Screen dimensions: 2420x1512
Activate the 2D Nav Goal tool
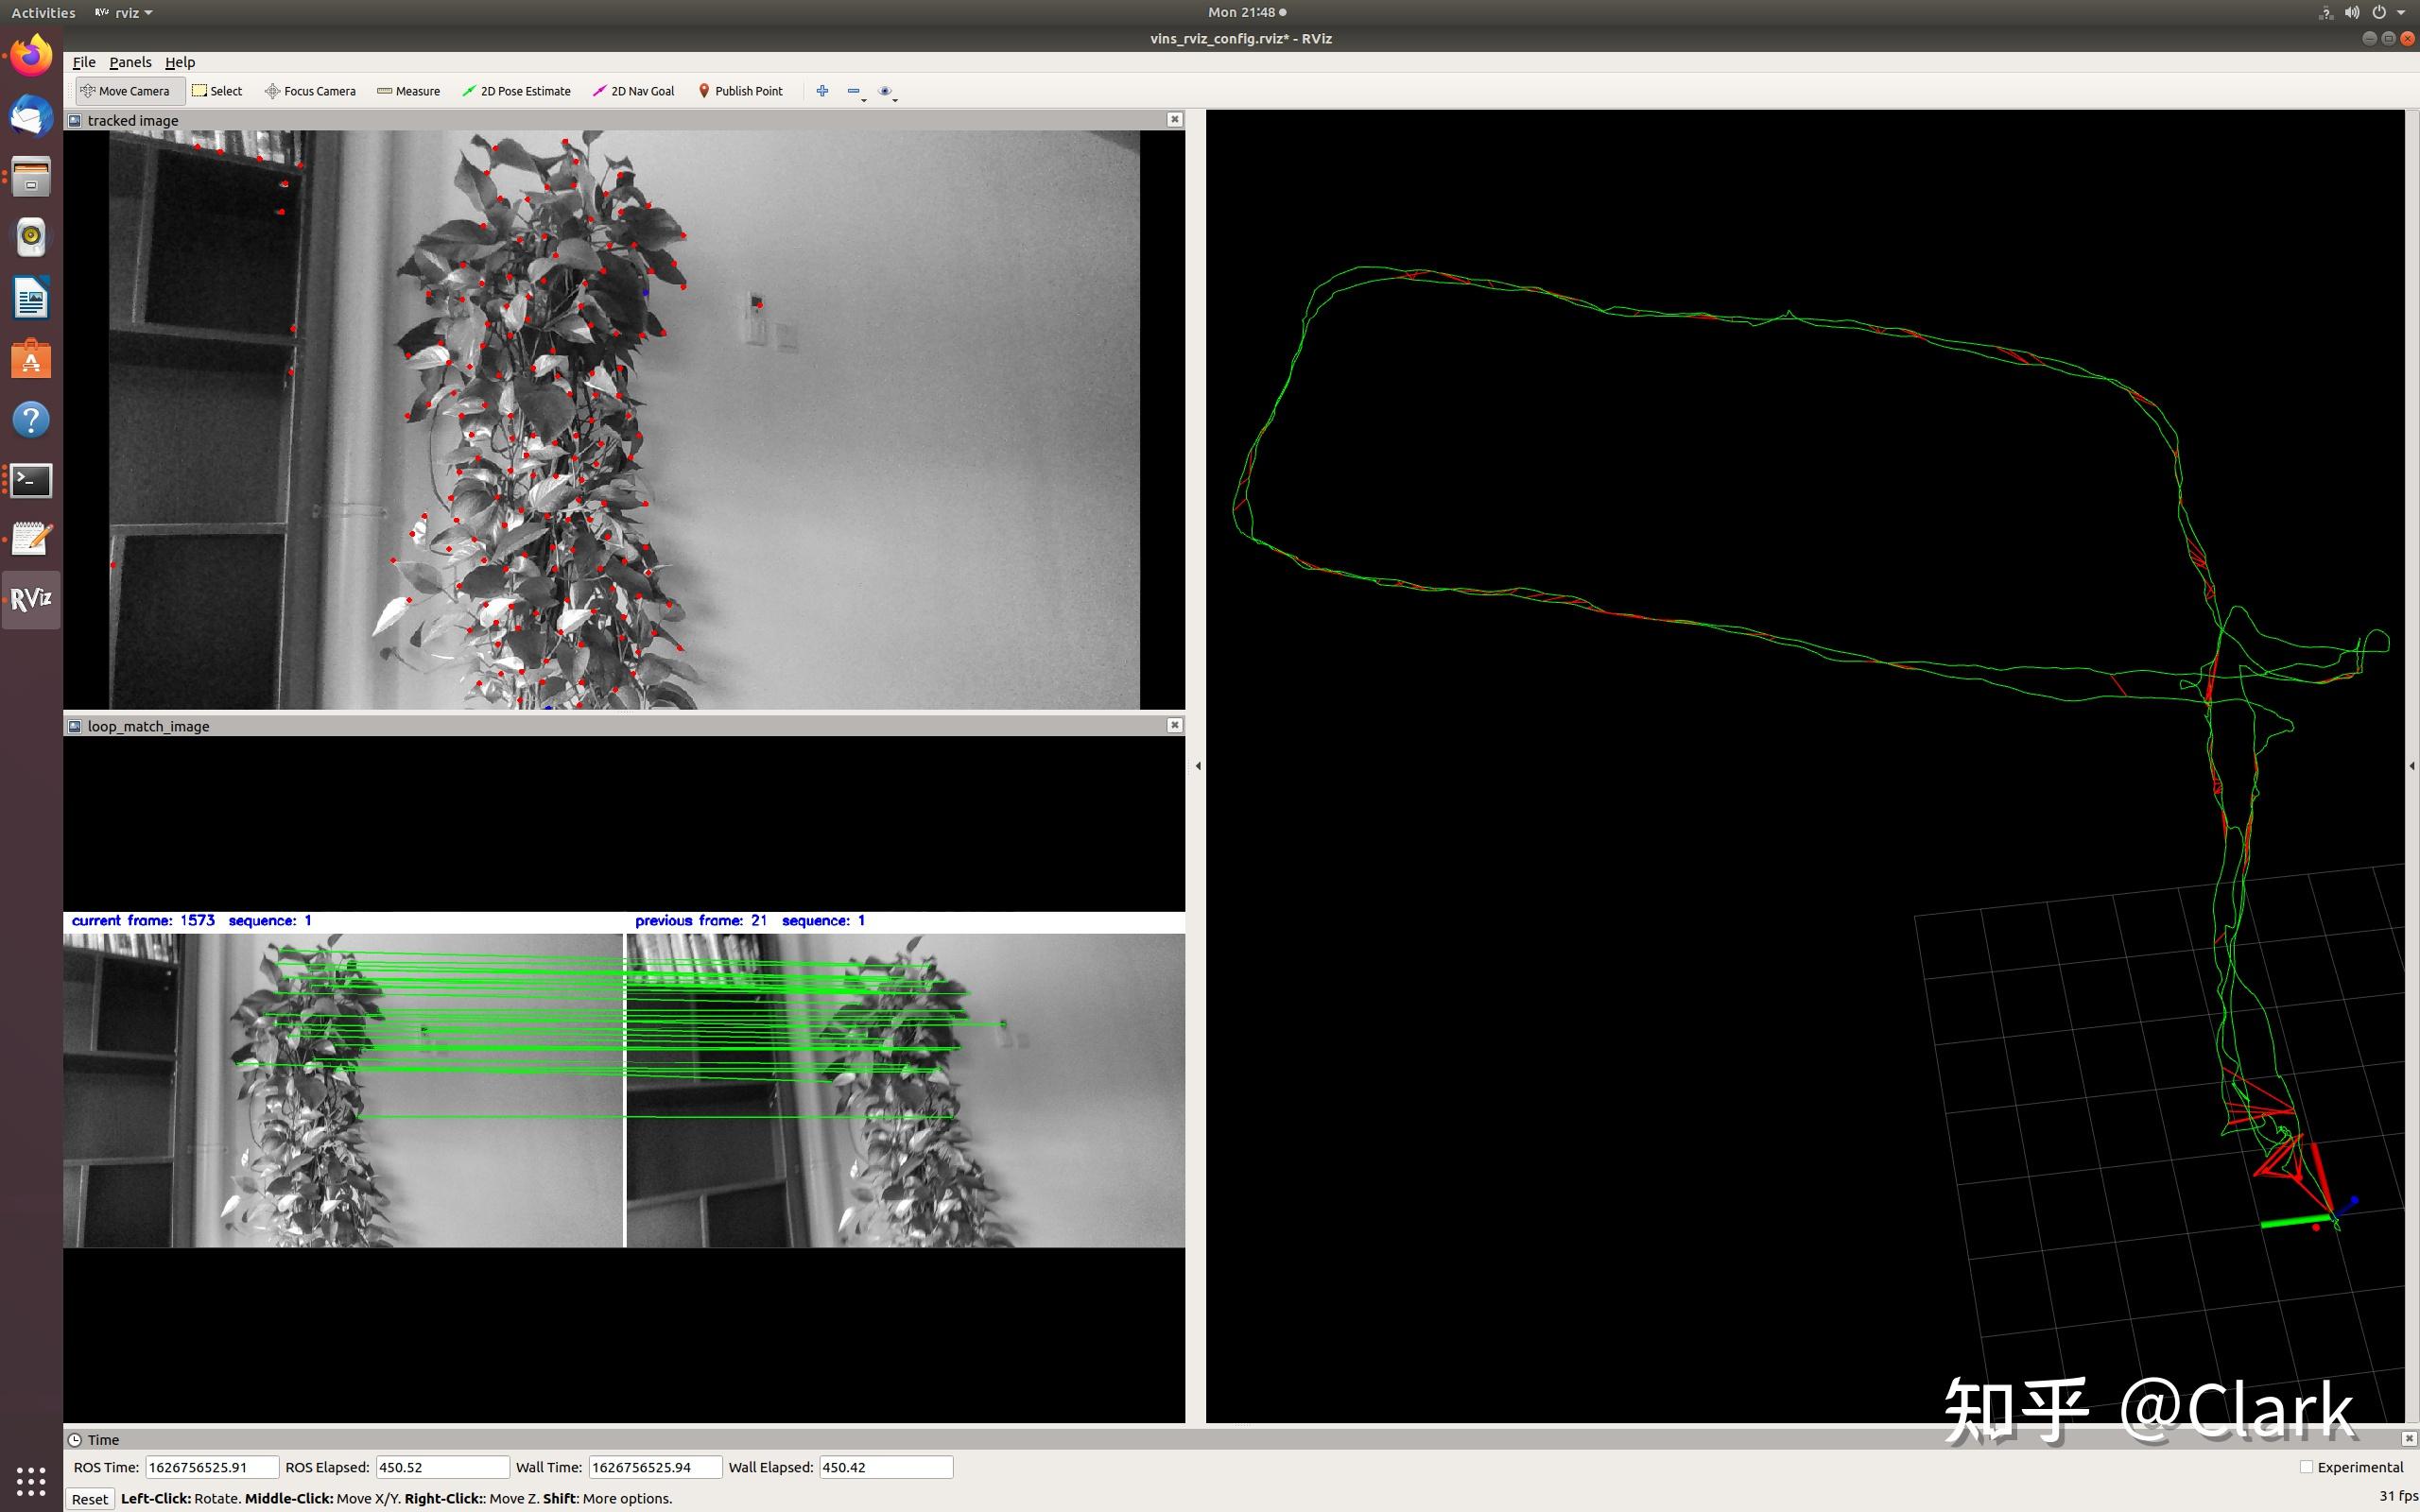pyautogui.click(x=633, y=91)
